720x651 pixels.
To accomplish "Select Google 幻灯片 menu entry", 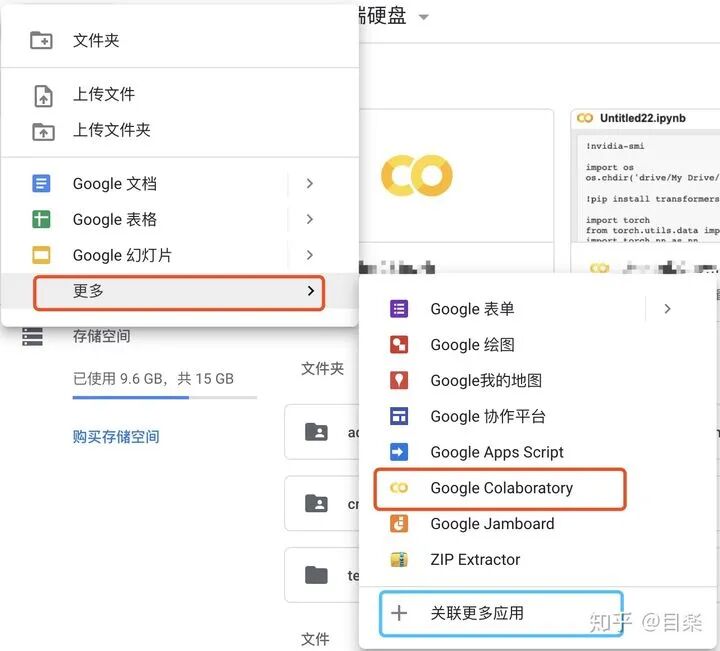I will tap(180, 255).
